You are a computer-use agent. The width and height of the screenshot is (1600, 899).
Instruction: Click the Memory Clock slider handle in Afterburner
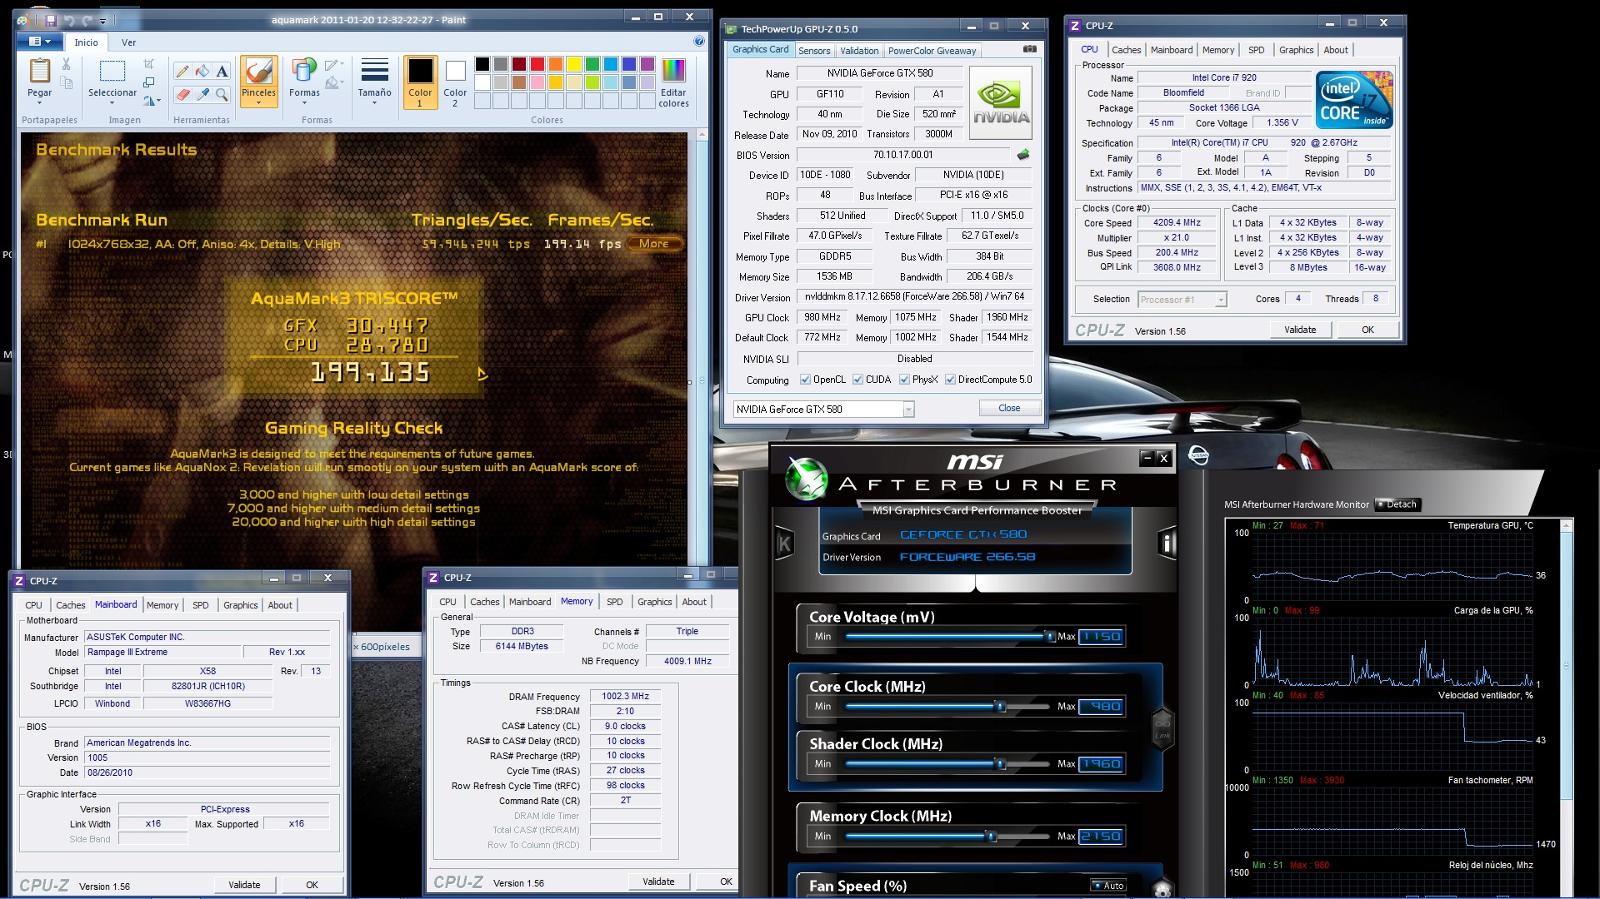[991, 837]
